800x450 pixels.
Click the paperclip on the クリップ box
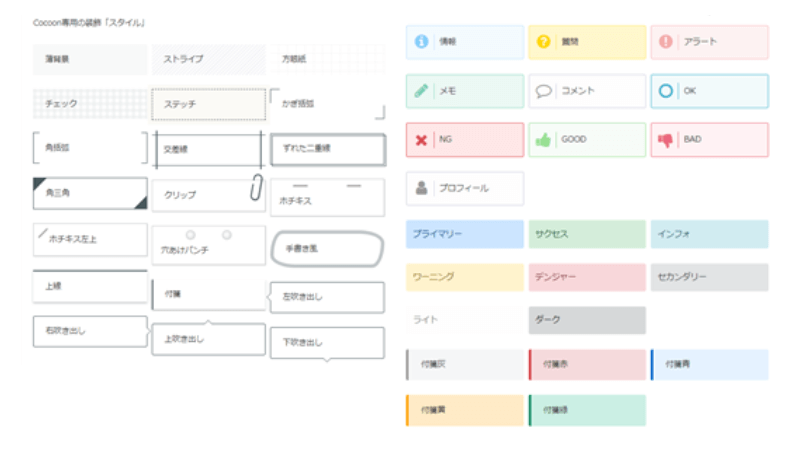click(255, 188)
